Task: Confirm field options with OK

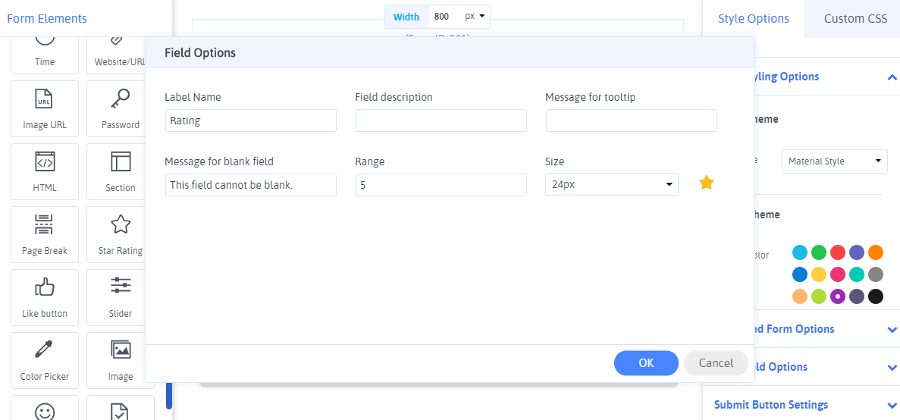Action: 646,363
